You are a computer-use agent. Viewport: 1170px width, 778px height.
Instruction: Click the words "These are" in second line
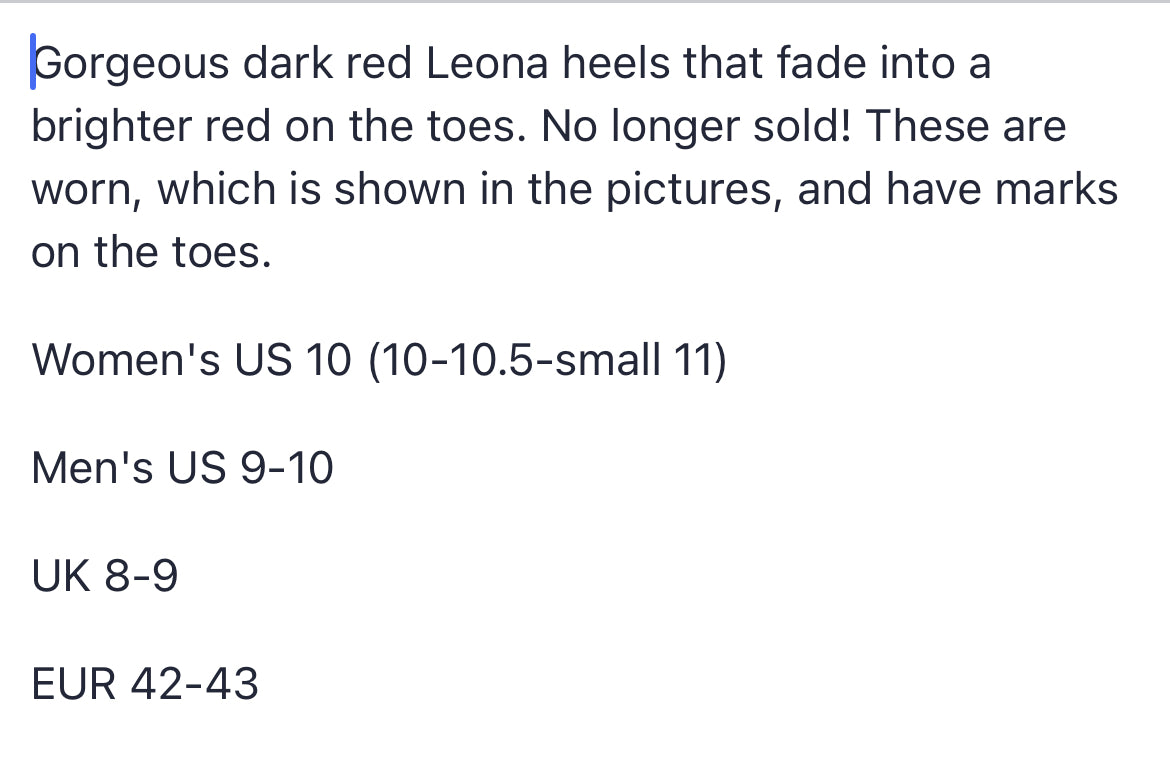(966, 125)
